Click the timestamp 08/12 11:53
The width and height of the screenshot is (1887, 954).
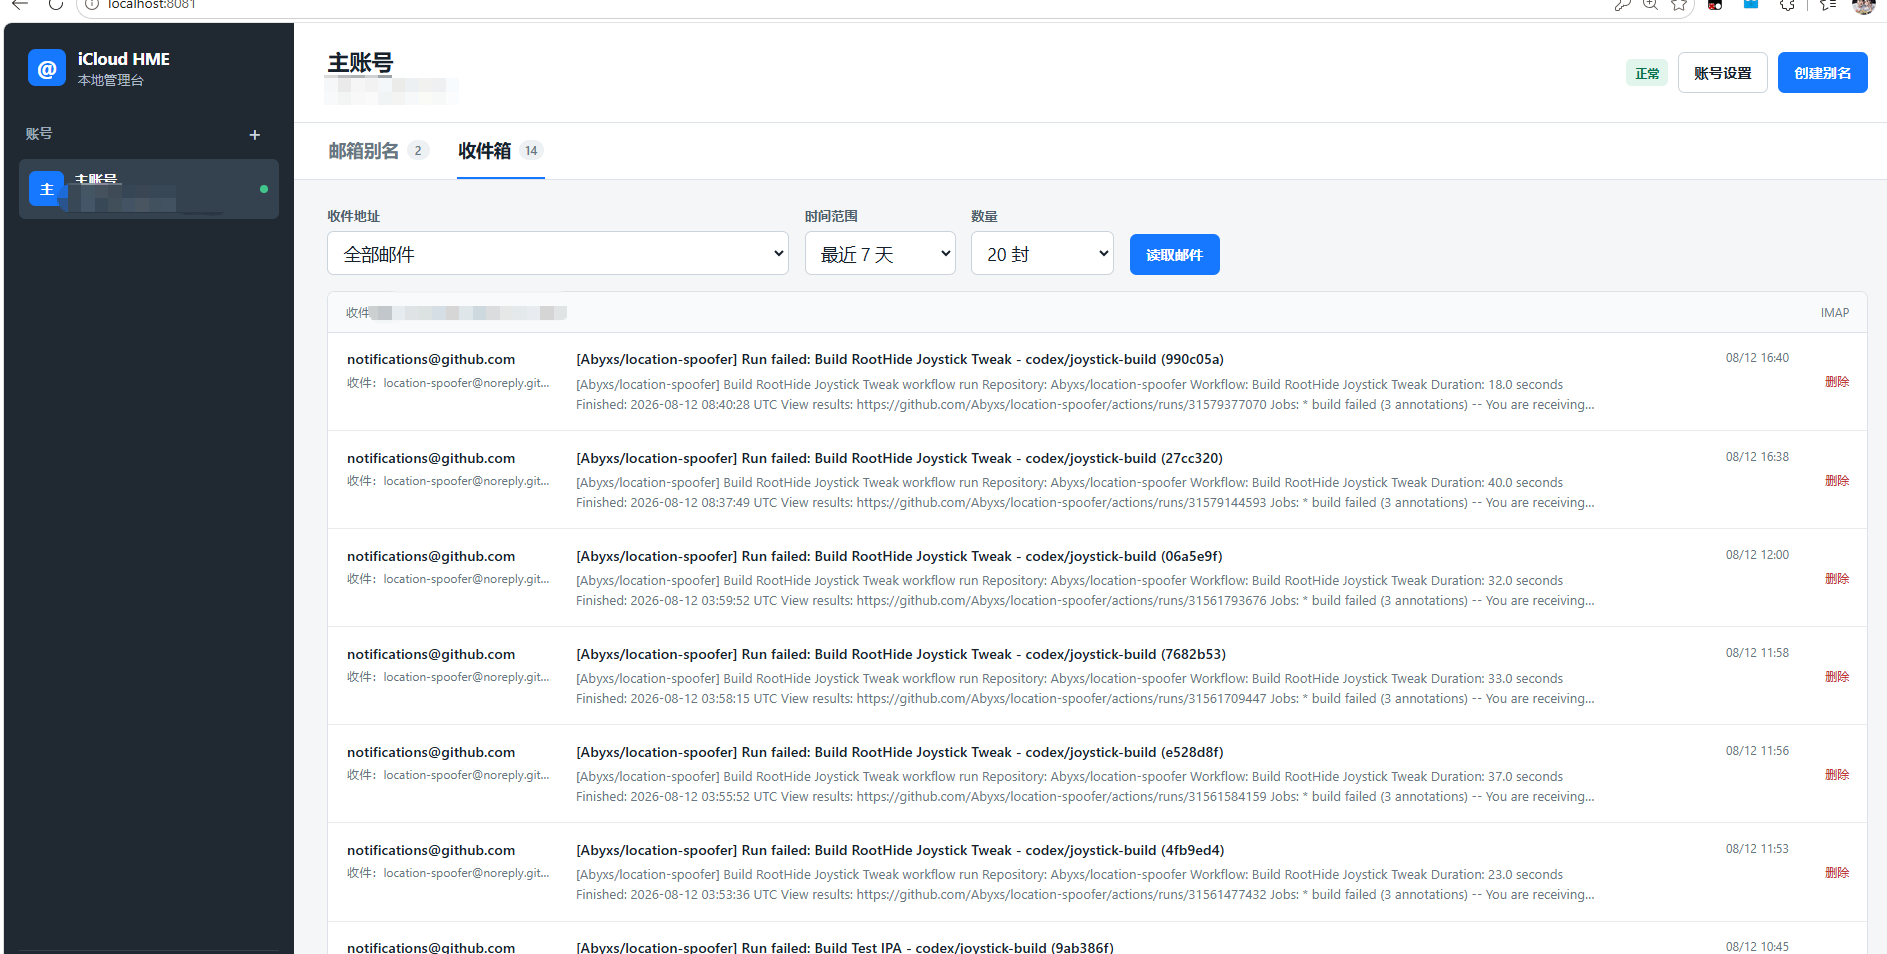(x=1757, y=849)
